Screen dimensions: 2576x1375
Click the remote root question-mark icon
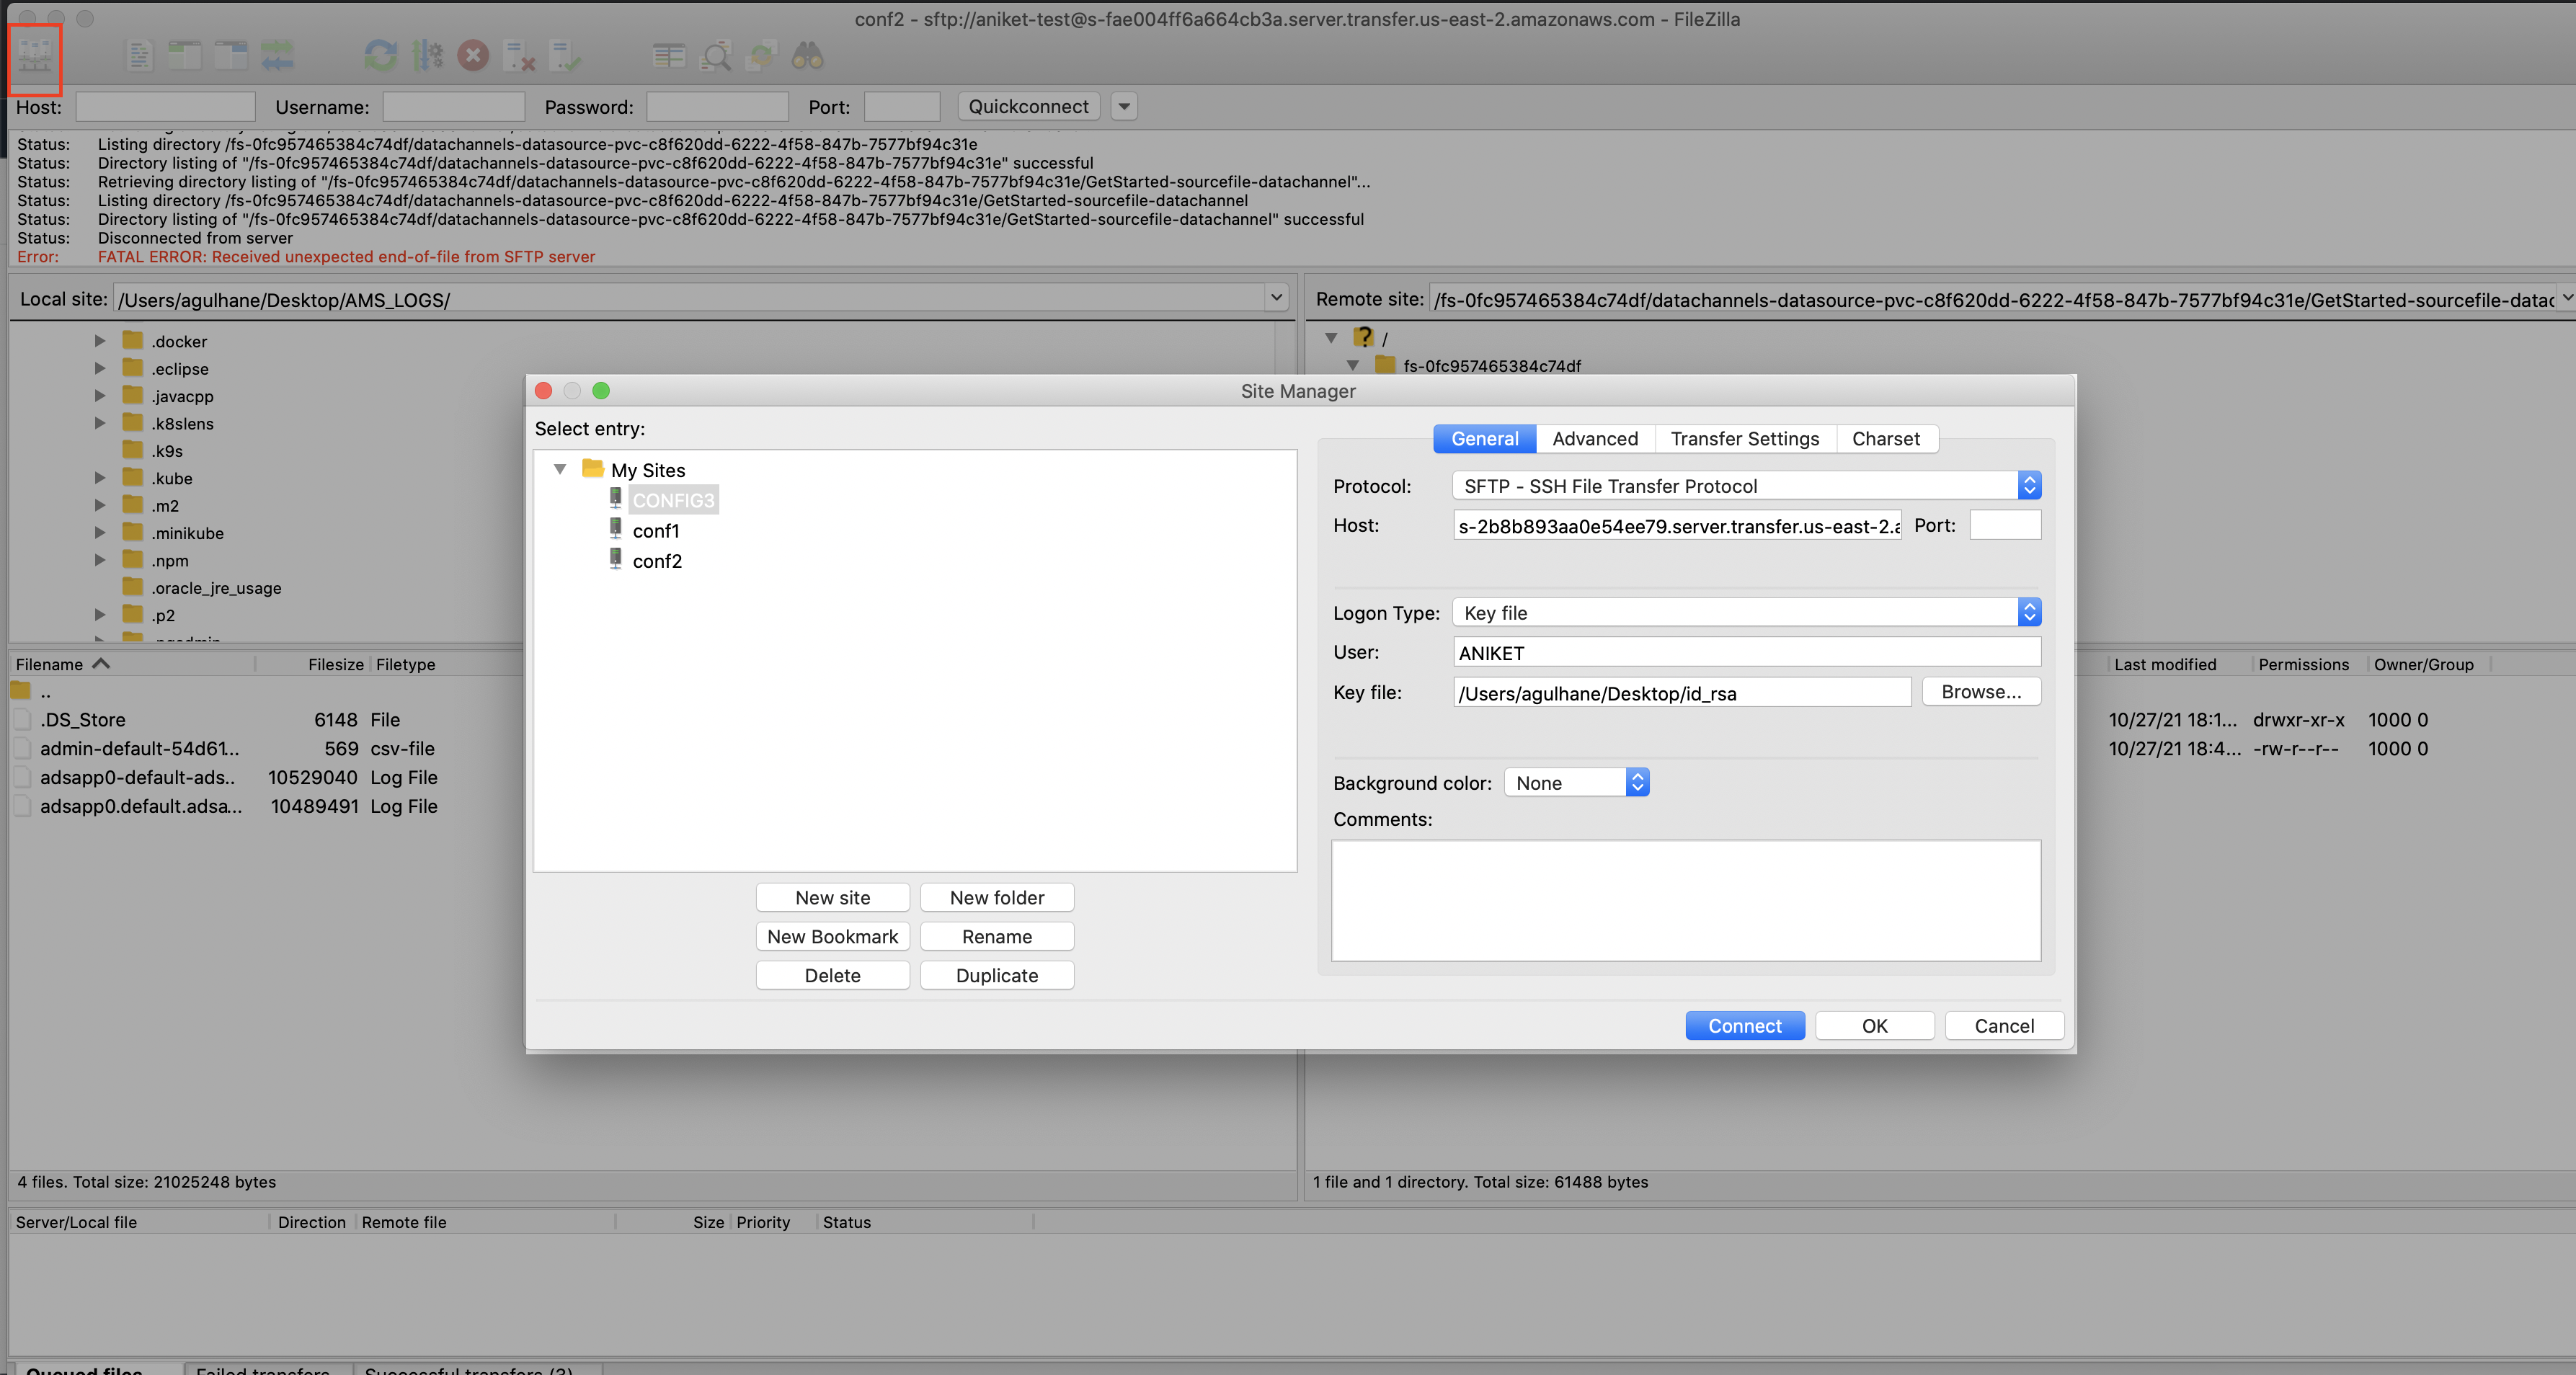1364,337
